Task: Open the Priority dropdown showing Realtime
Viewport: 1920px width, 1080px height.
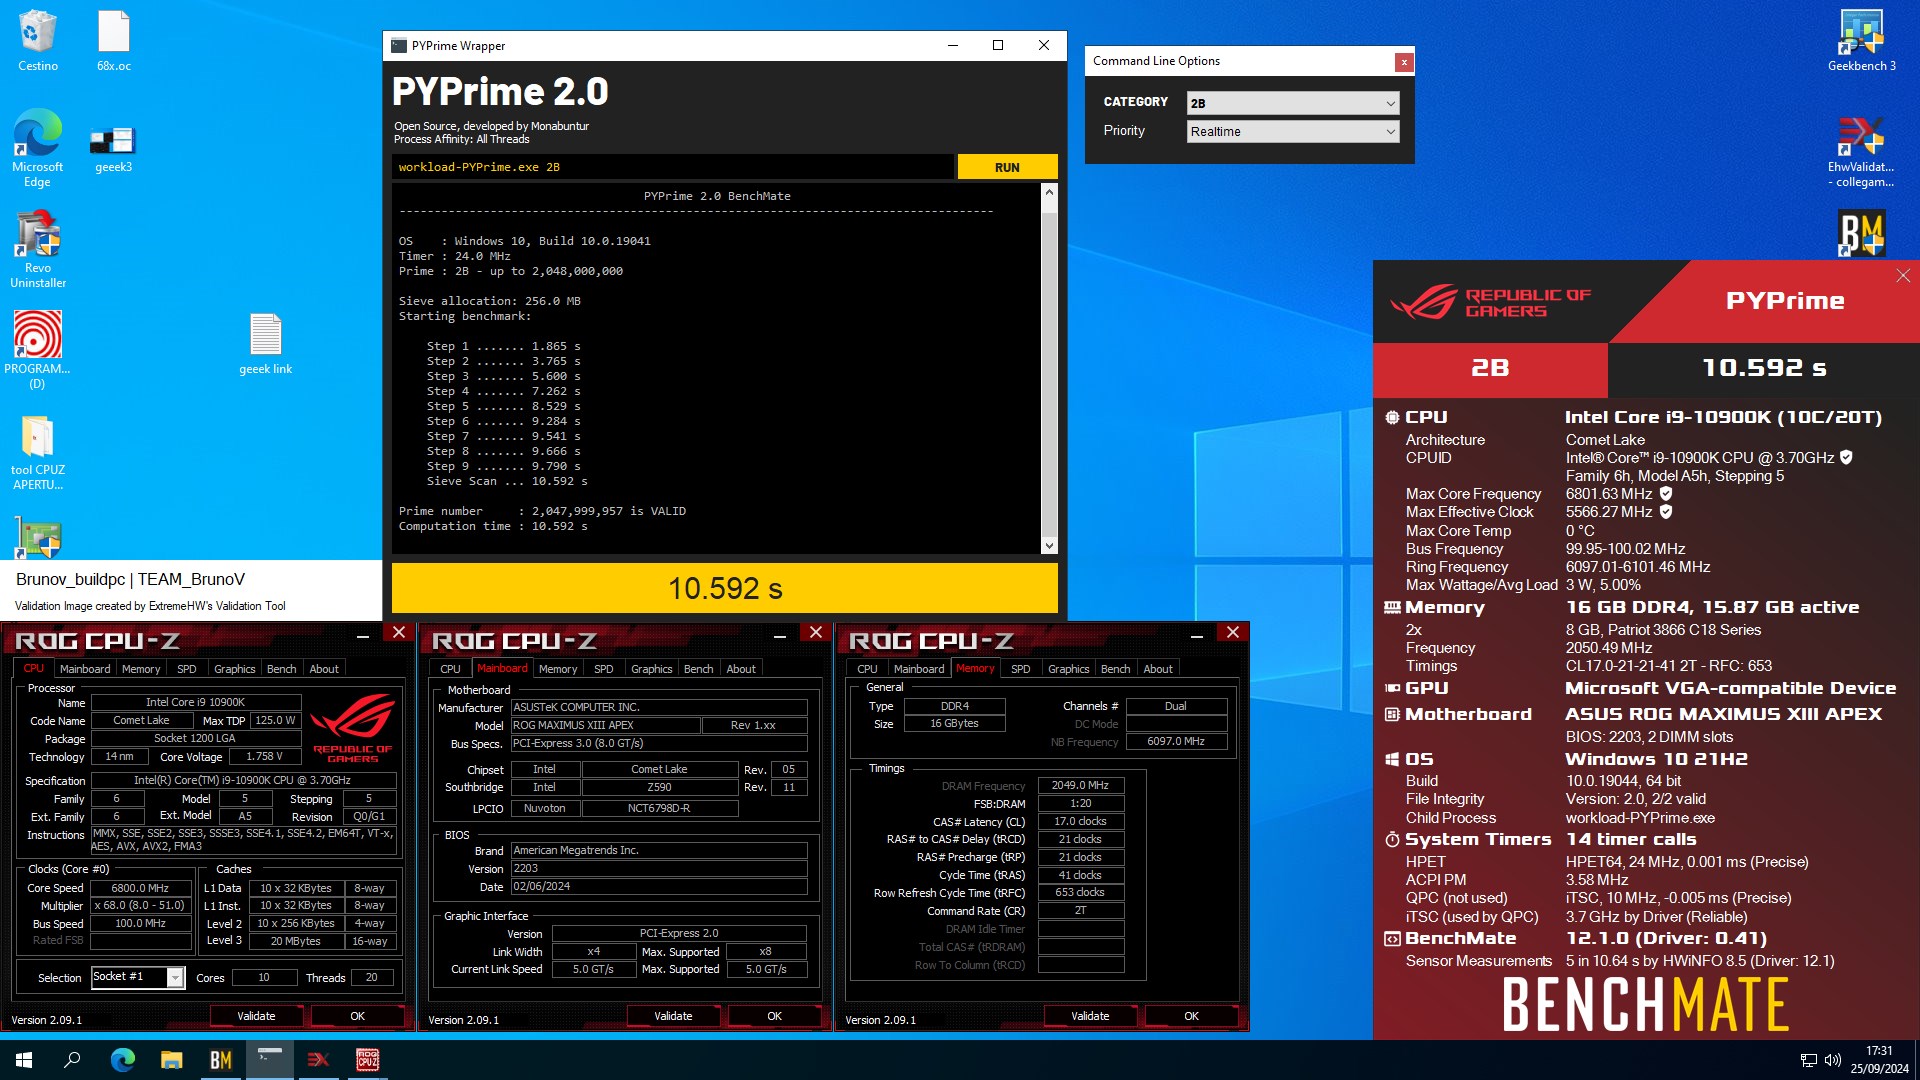Action: coord(1293,131)
